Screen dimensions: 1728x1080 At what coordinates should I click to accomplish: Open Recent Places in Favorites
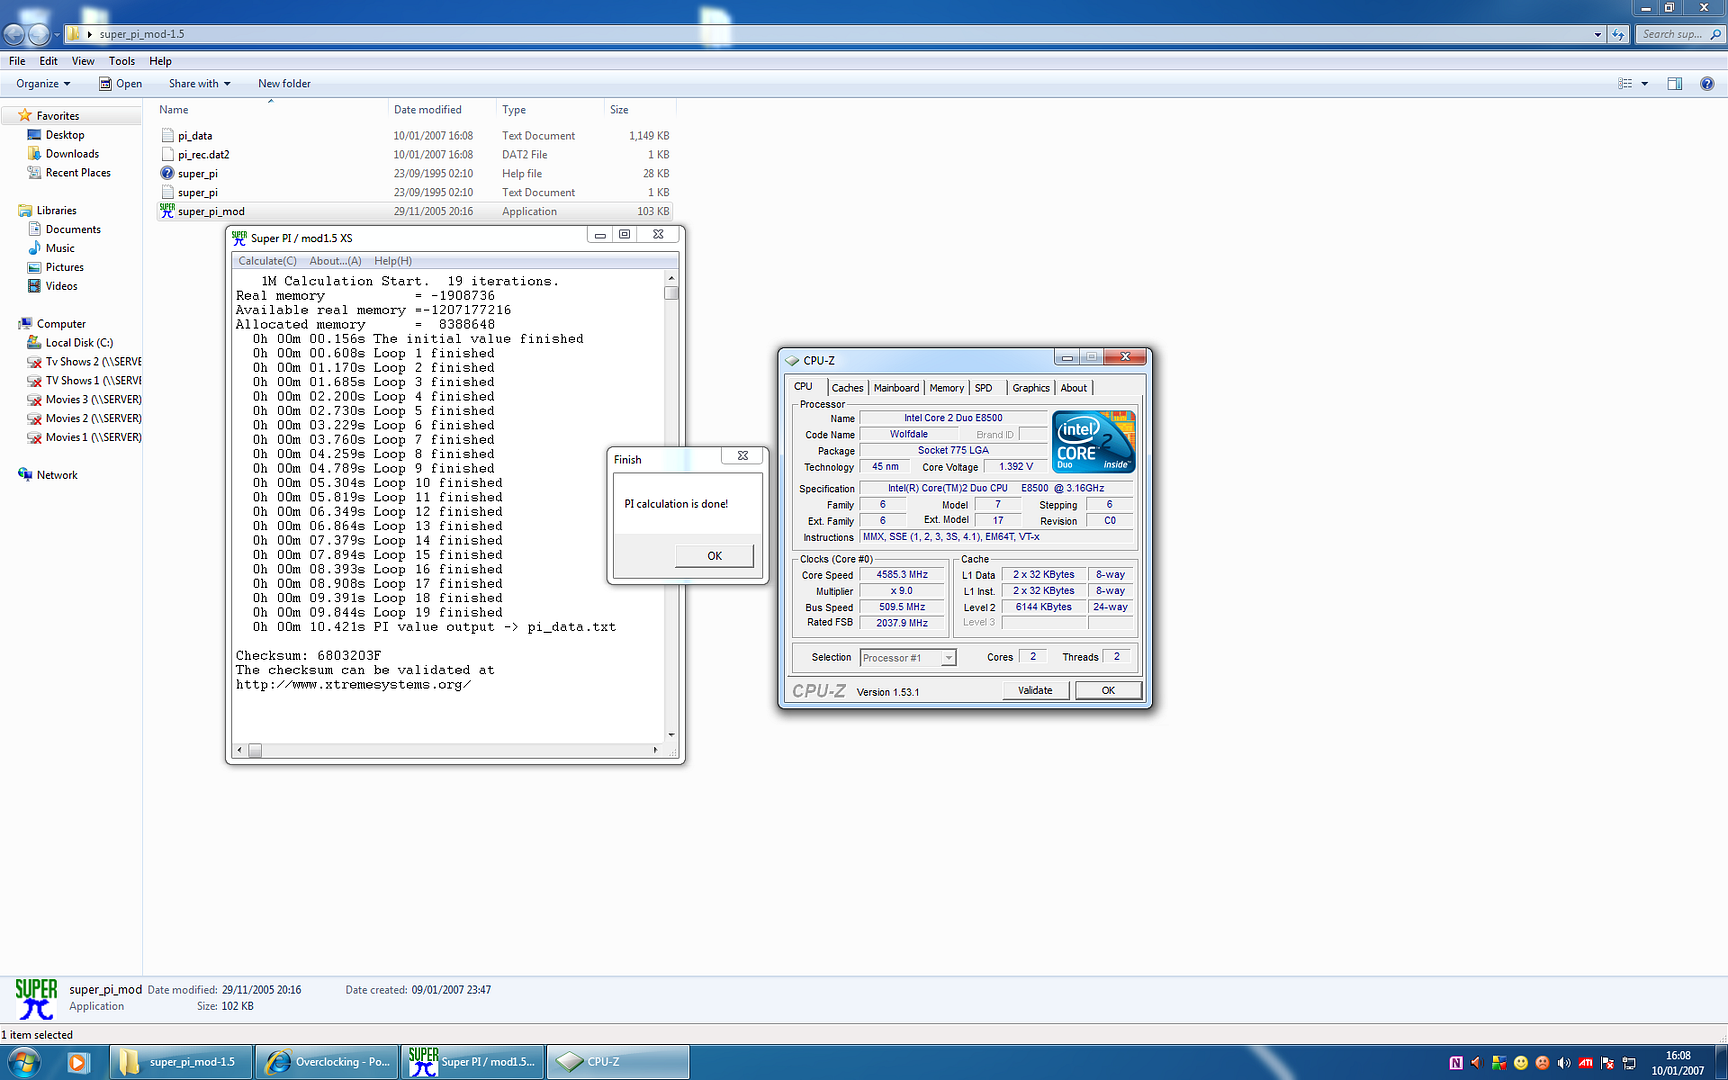(x=69, y=173)
